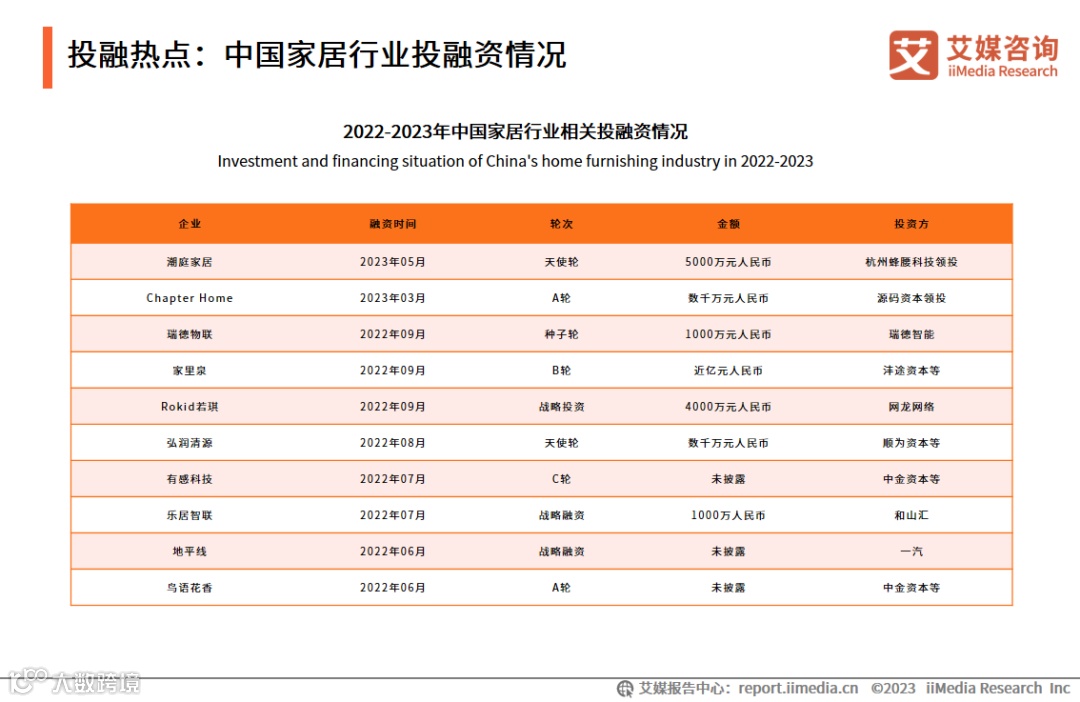Select the 弘润清源 company cell
Viewport: 1080px width, 702px height.
point(189,443)
